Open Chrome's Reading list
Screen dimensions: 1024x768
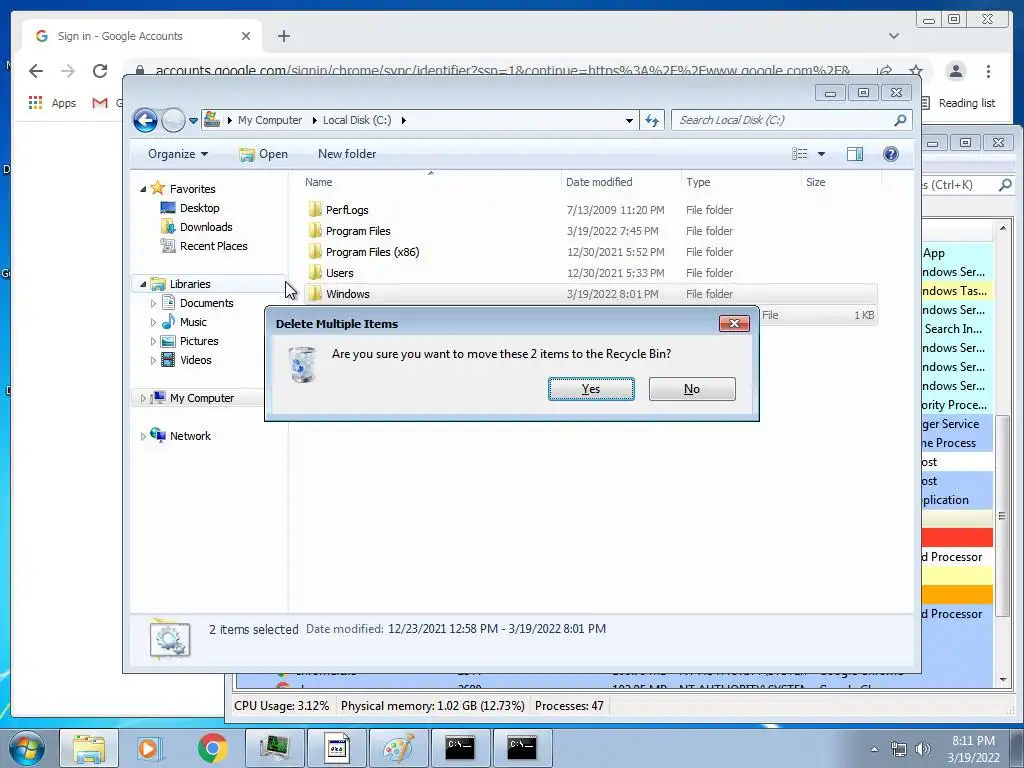[958, 103]
